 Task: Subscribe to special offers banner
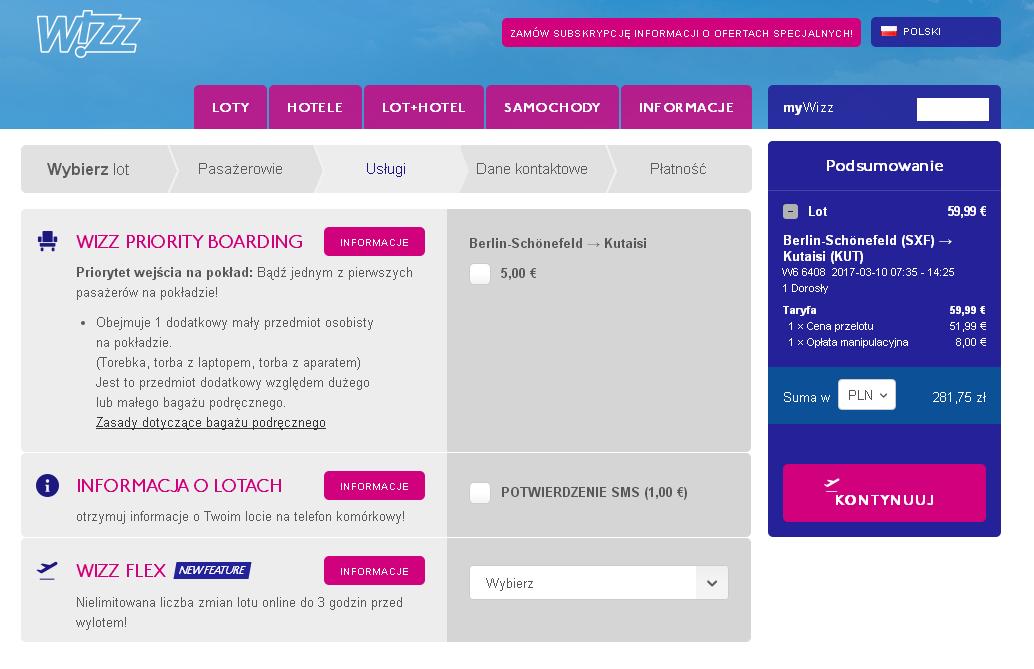pos(681,32)
